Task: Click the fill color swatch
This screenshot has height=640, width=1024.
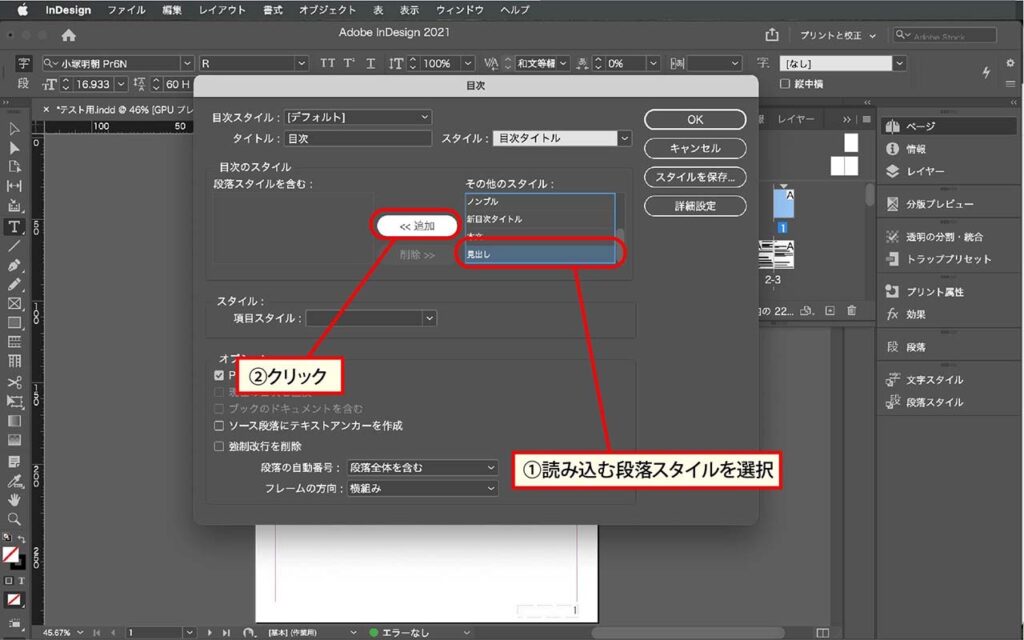Action: (x=10, y=555)
